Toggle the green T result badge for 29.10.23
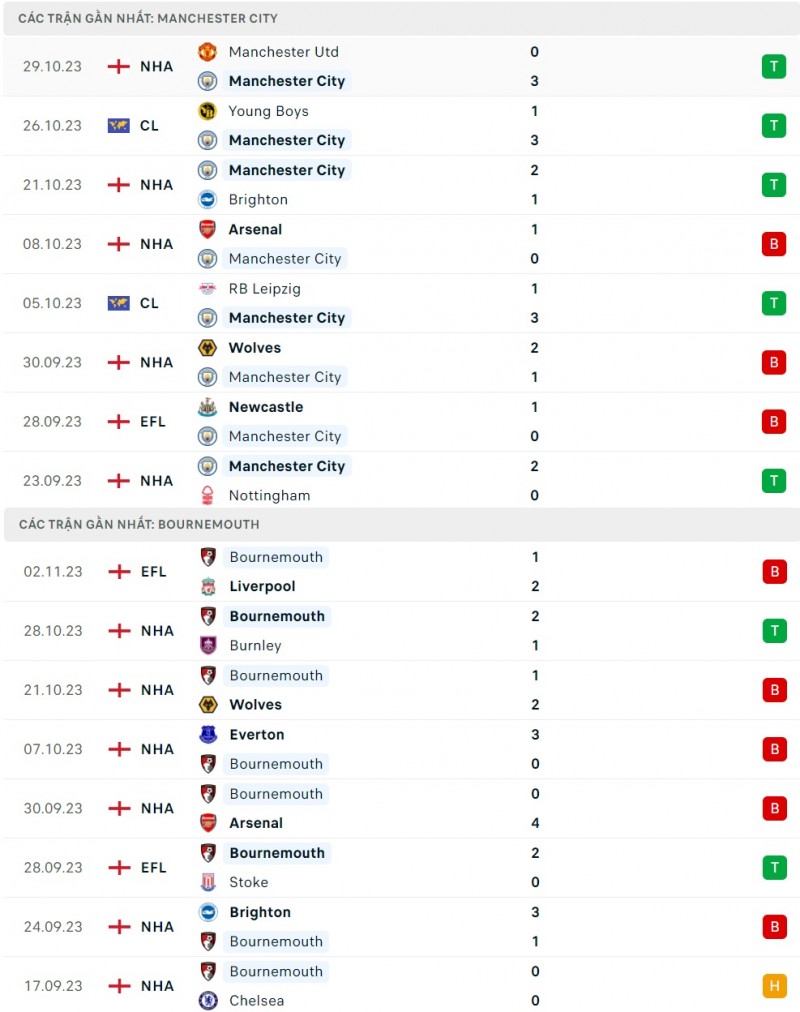The image size is (800, 1012). pyautogui.click(x=773, y=66)
